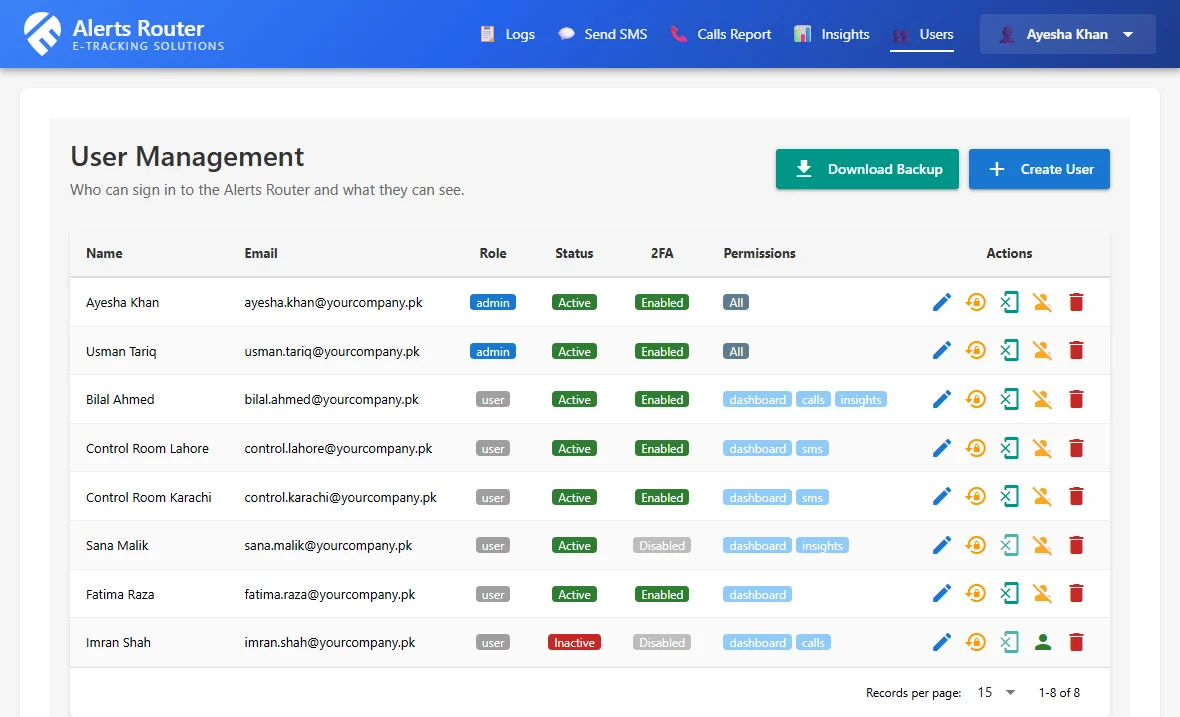The image size is (1180, 717).
Task: Click the Email column header
Action: (260, 254)
